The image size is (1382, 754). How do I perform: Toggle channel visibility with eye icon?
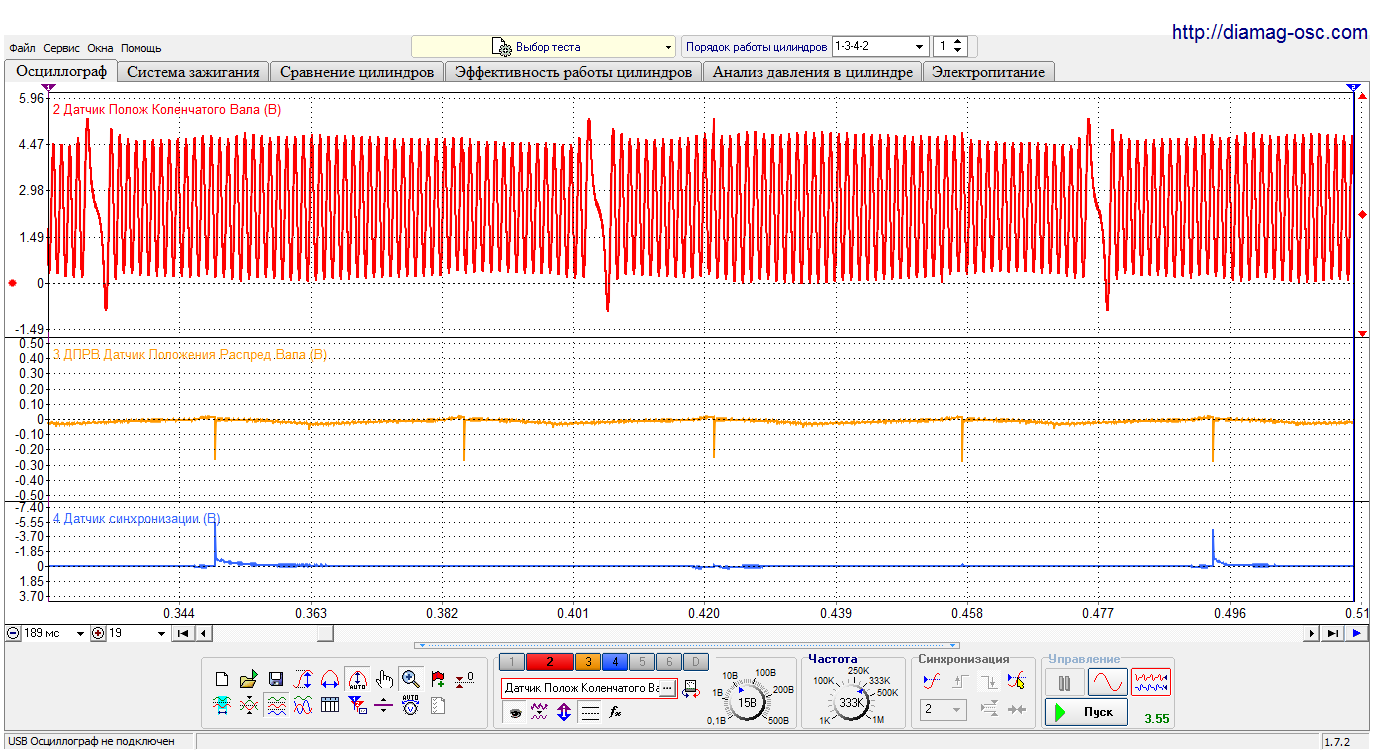point(515,712)
